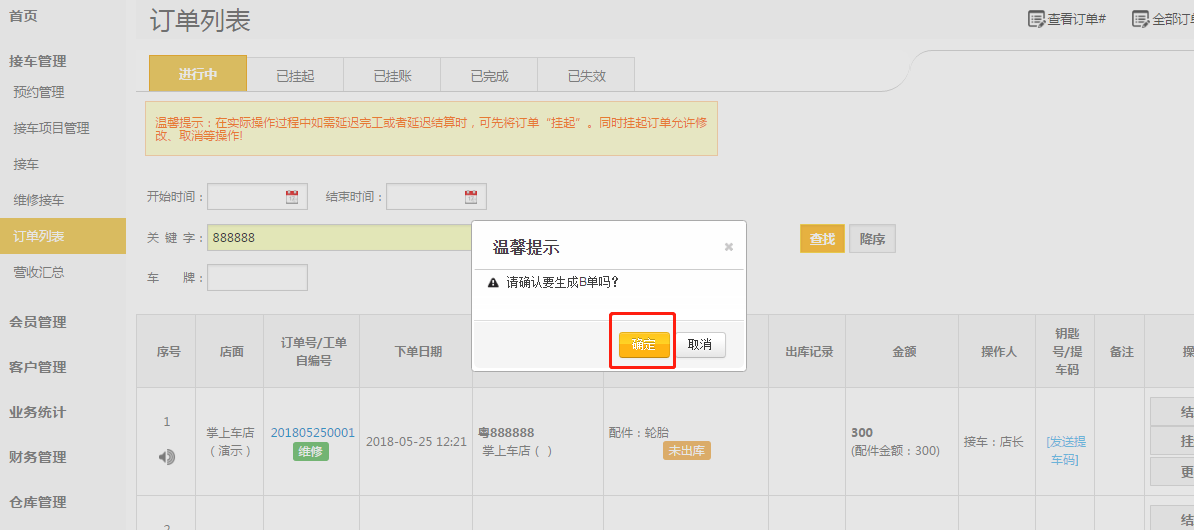
Task: Open the 已挂账 tab
Action: click(x=392, y=75)
